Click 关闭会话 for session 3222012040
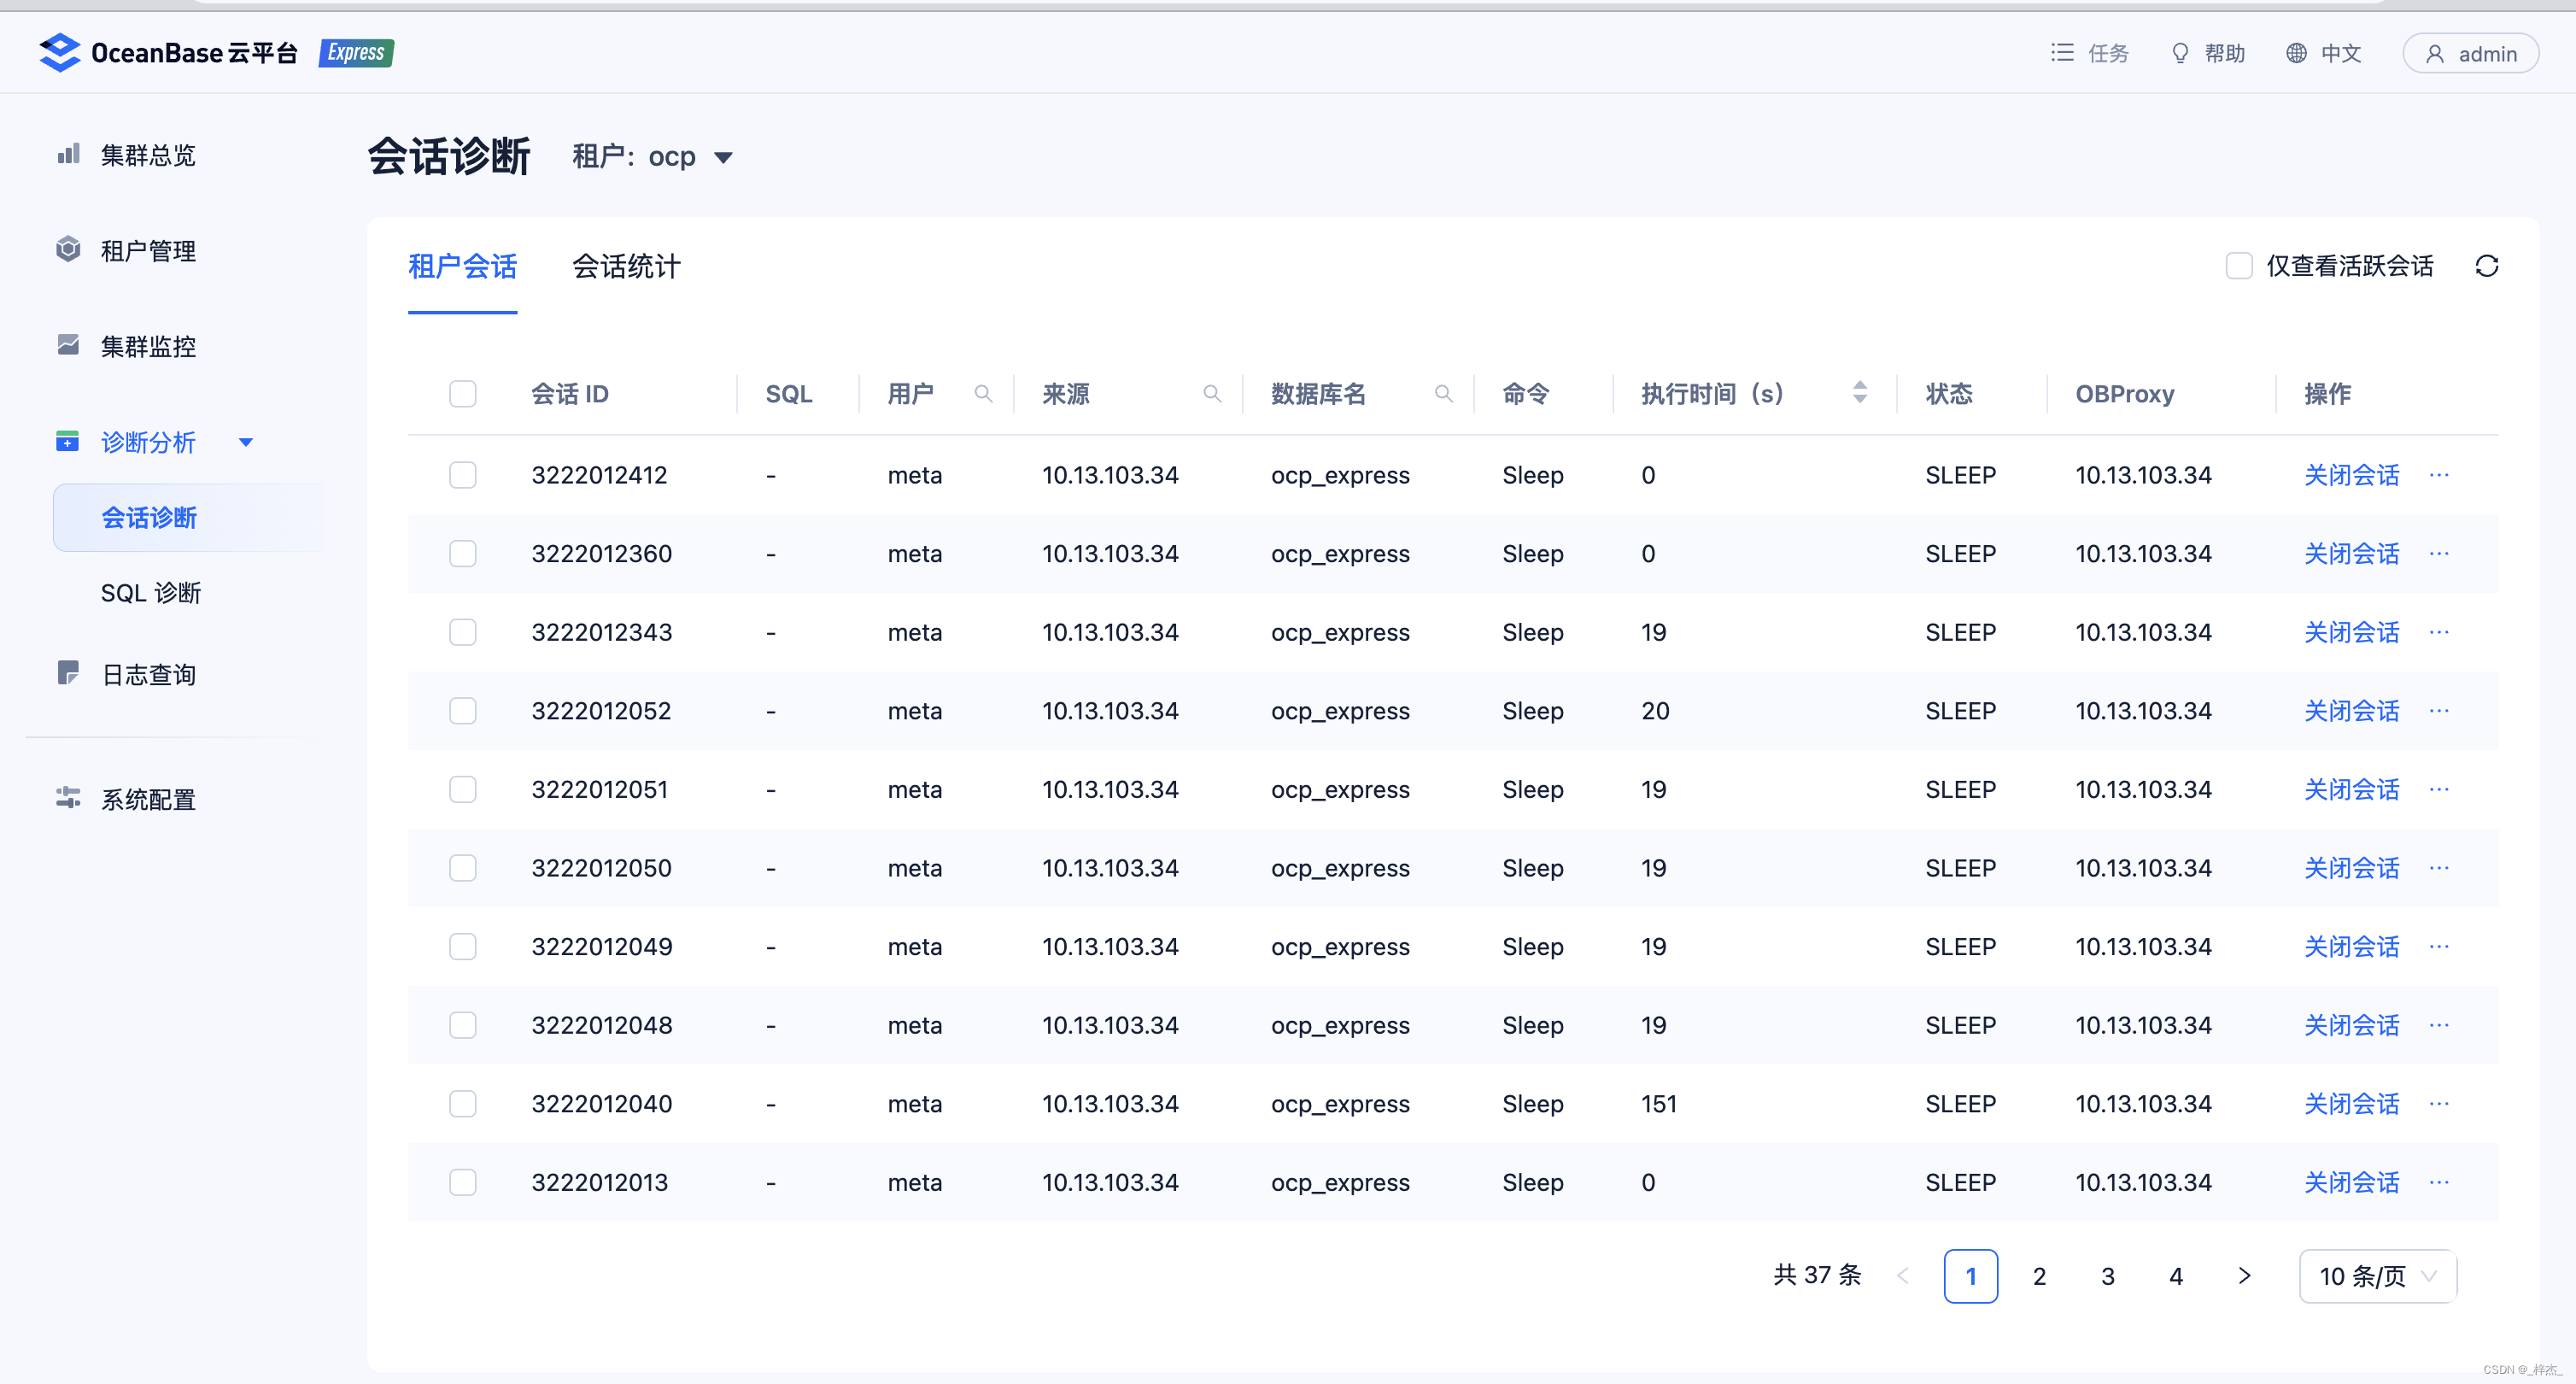Viewport: 2576px width, 1384px height. tap(2351, 1104)
